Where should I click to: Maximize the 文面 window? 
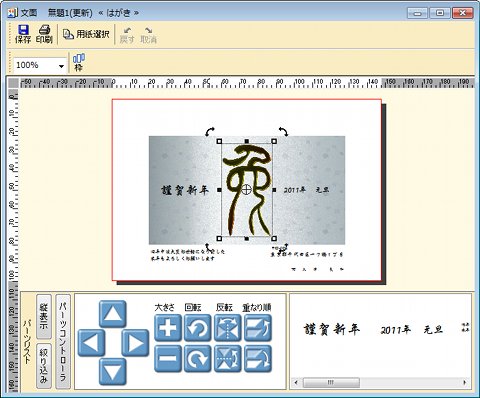(440, 13)
